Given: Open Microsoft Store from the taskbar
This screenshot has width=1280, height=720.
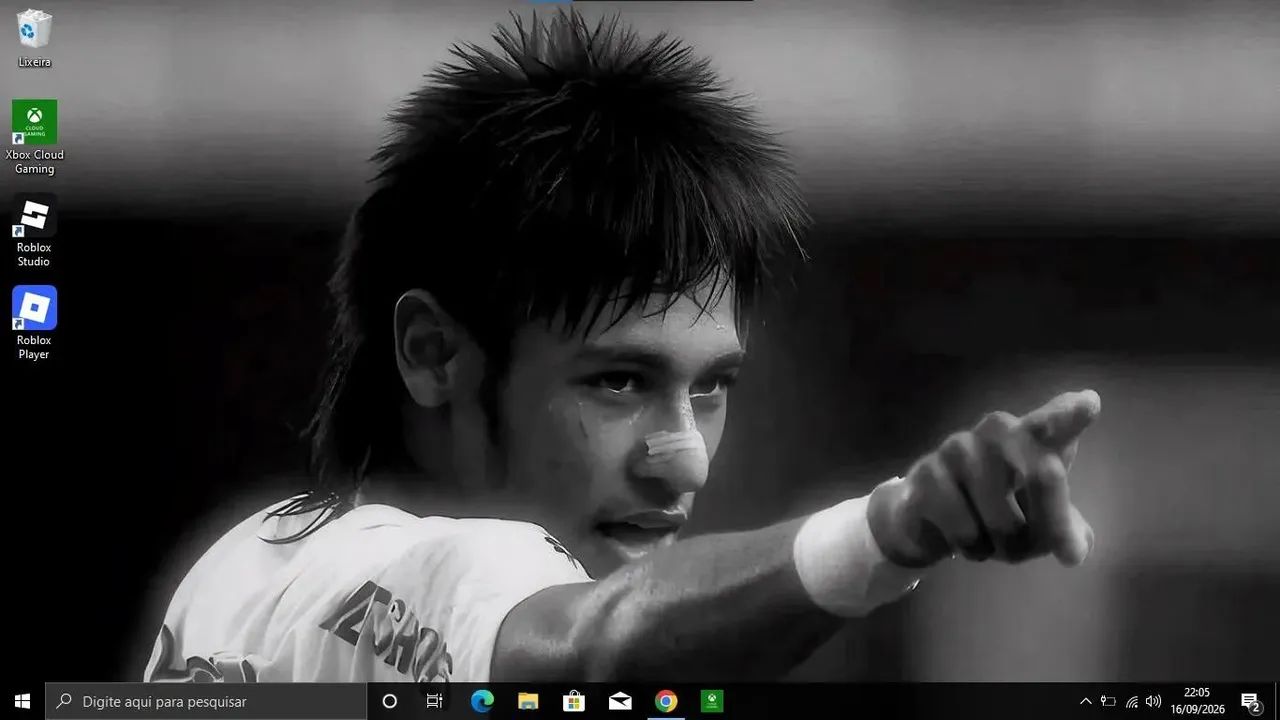Looking at the screenshot, I should point(574,701).
